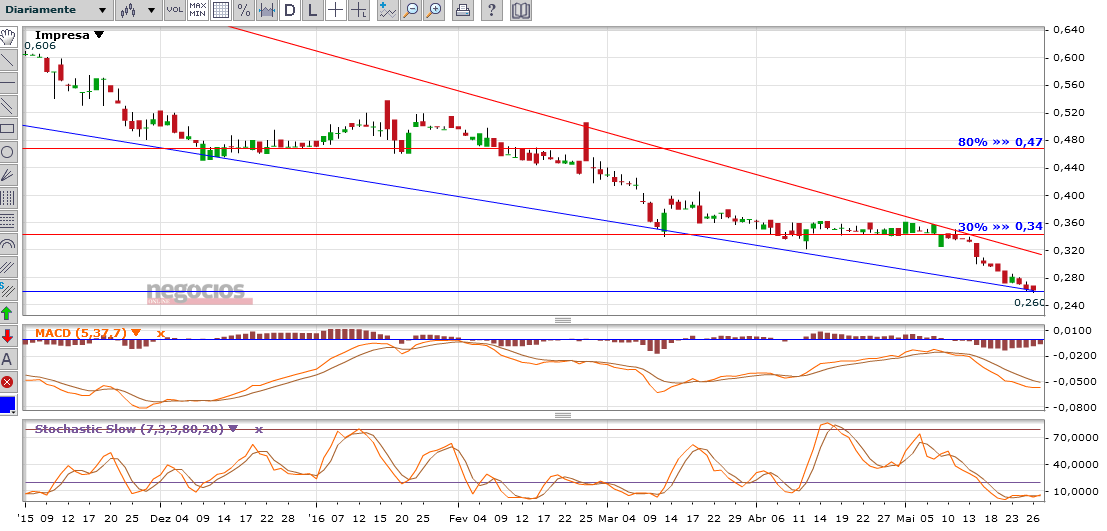Screen dimensions: 1107x531
Task: Print the chart with the printer icon
Action: pos(462,10)
